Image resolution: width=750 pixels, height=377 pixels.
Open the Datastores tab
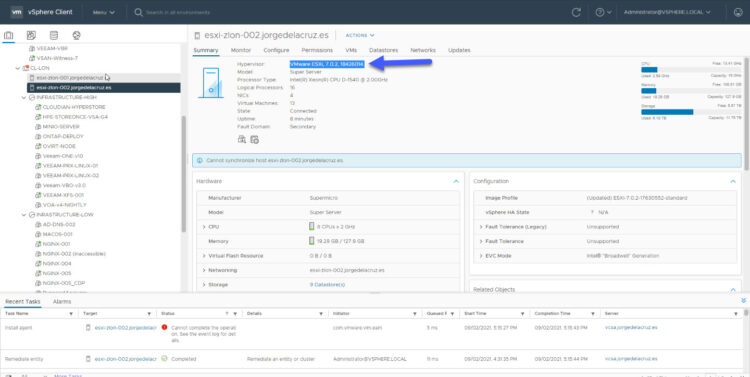click(384, 50)
